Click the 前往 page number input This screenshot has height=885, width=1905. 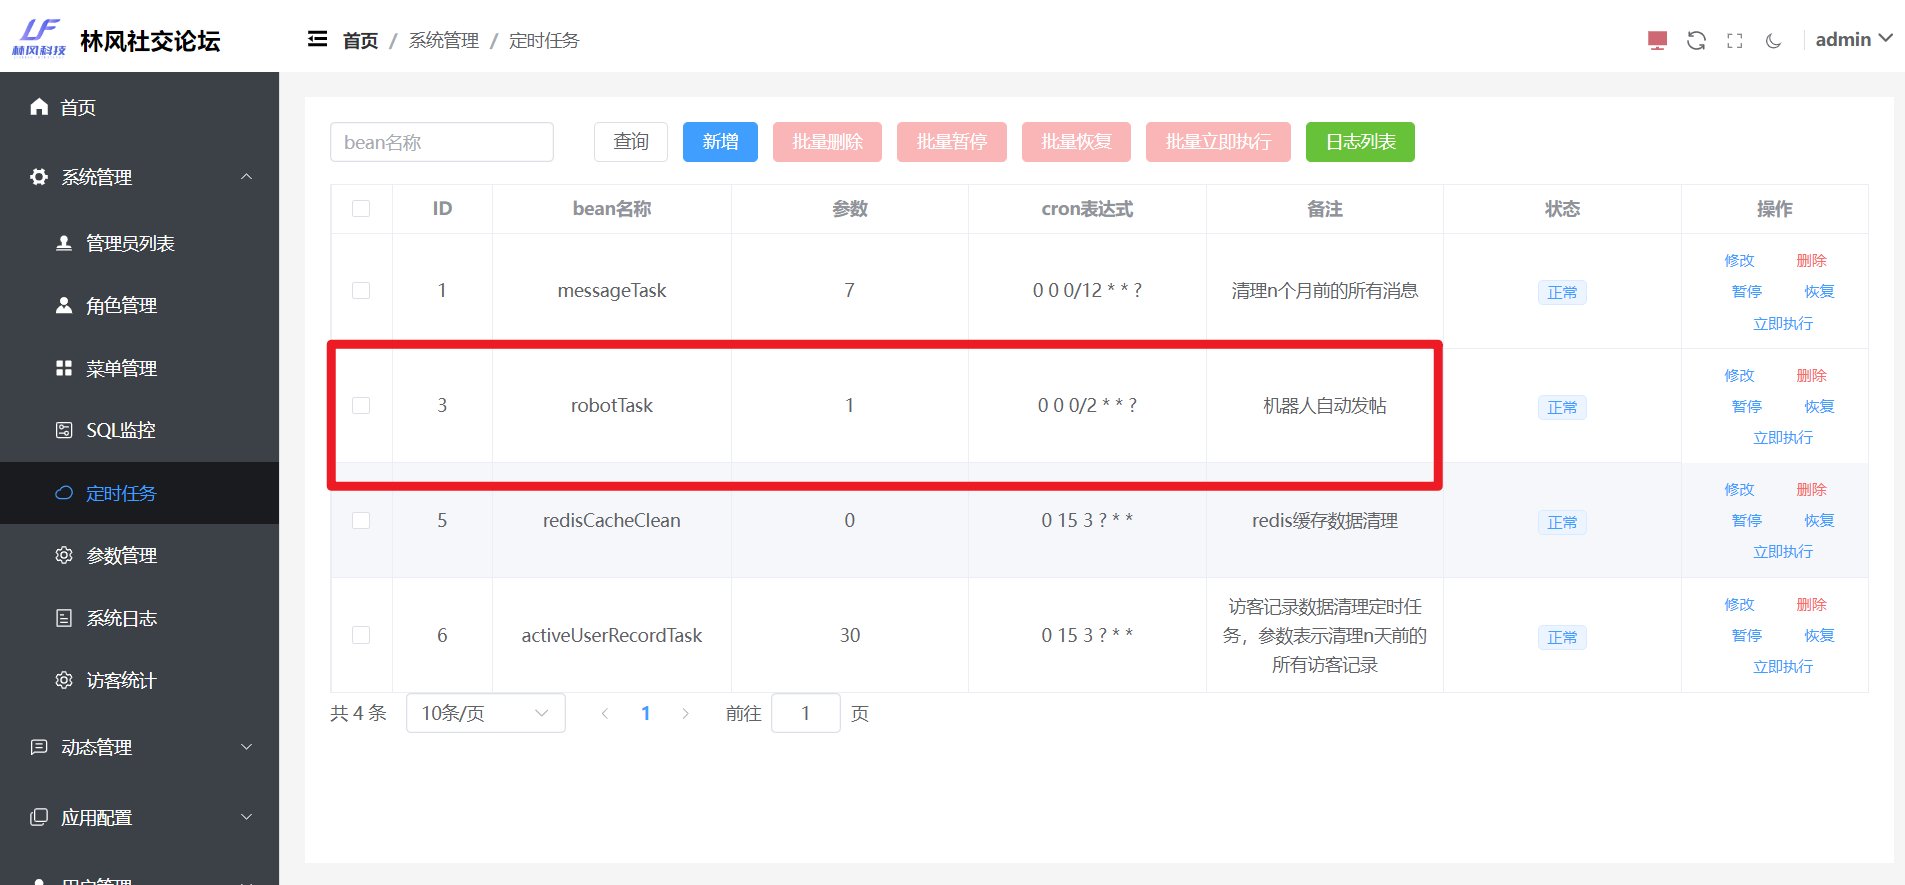[x=806, y=713]
